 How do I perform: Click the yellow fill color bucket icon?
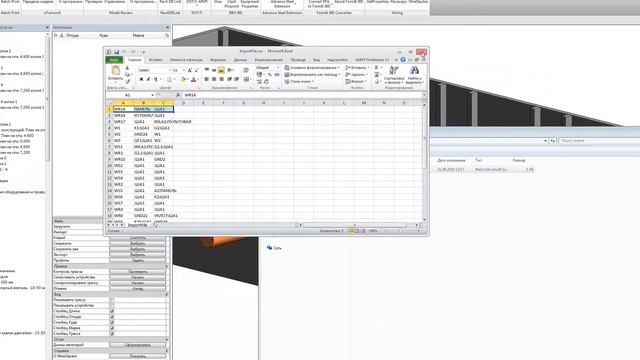point(183,79)
